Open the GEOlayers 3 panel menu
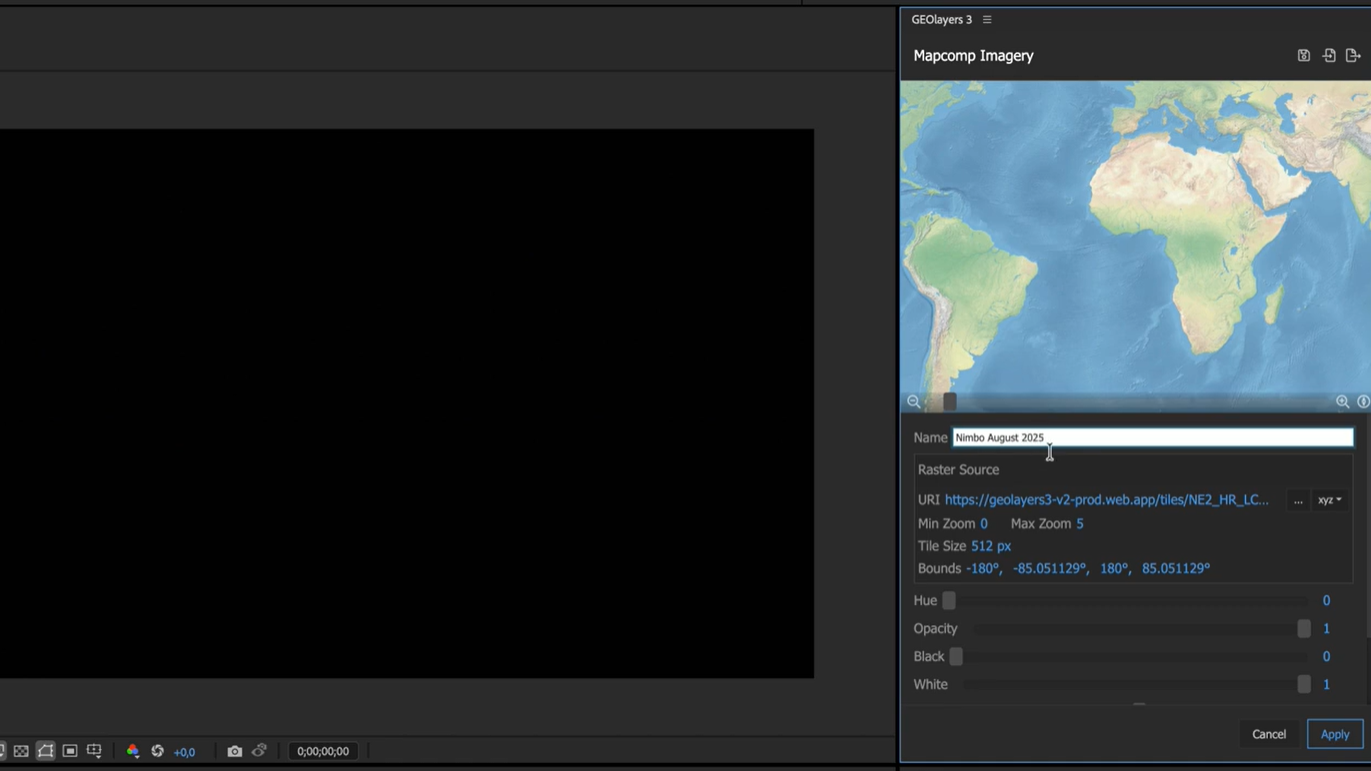Viewport: 1371px width, 771px height. coord(987,20)
